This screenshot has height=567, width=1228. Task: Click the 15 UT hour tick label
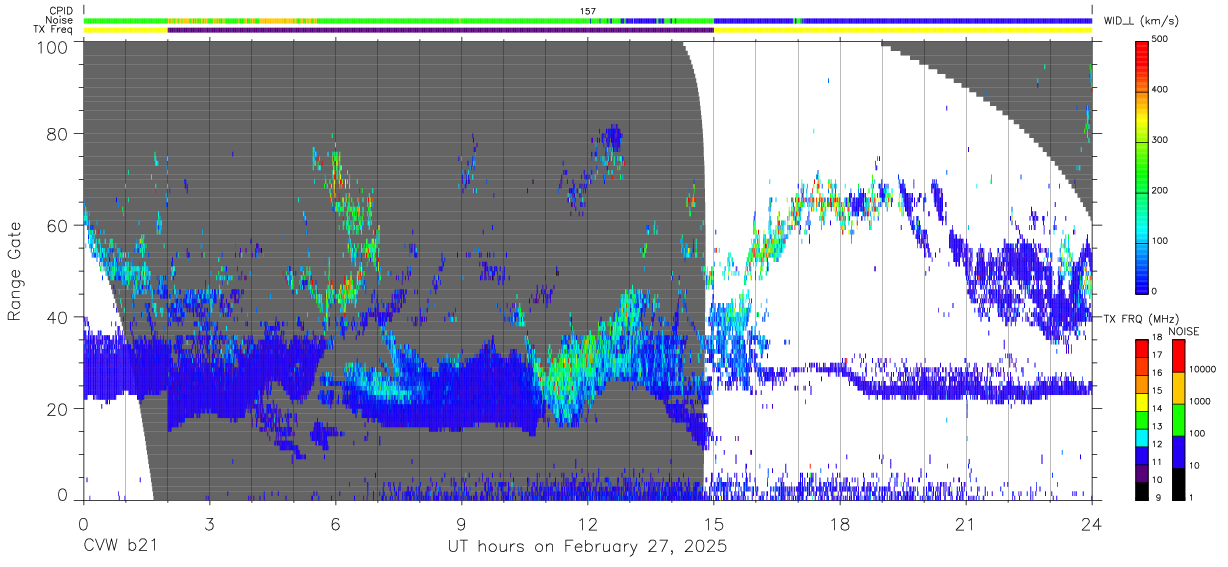(713, 523)
